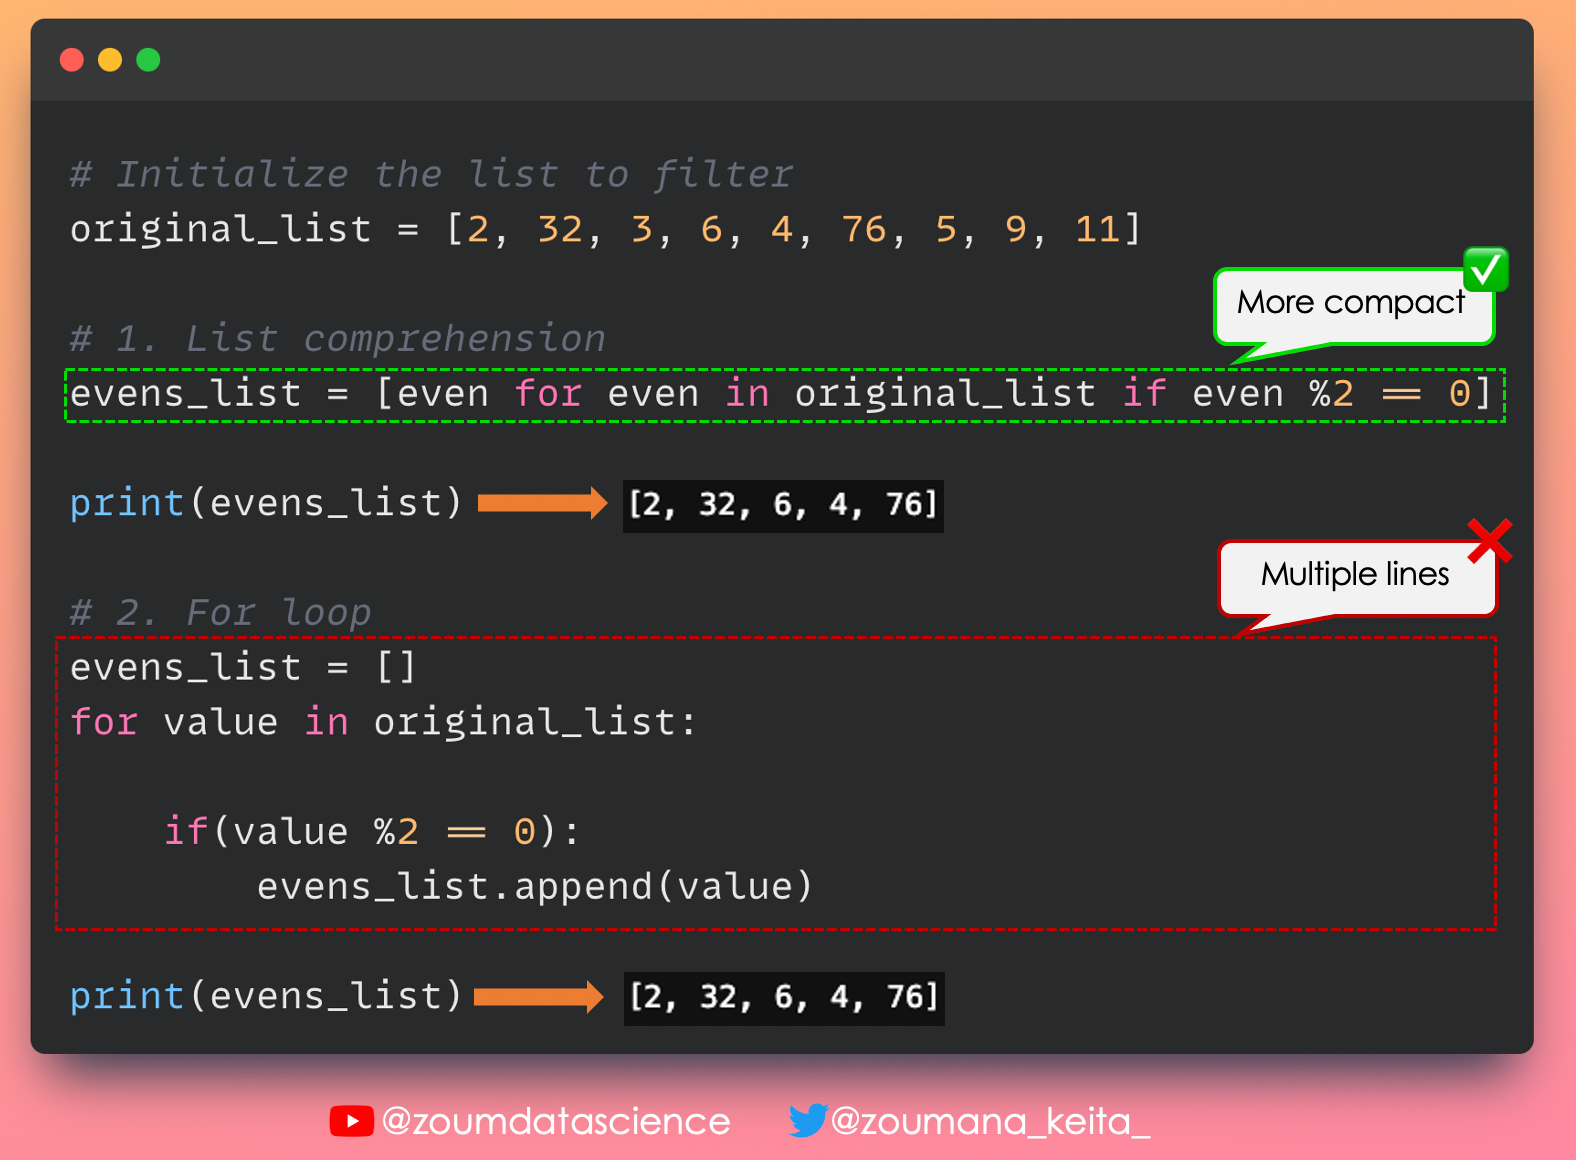The width and height of the screenshot is (1576, 1160).
Task: Open the @zoumdatascience channel handle
Action: tap(556, 1121)
